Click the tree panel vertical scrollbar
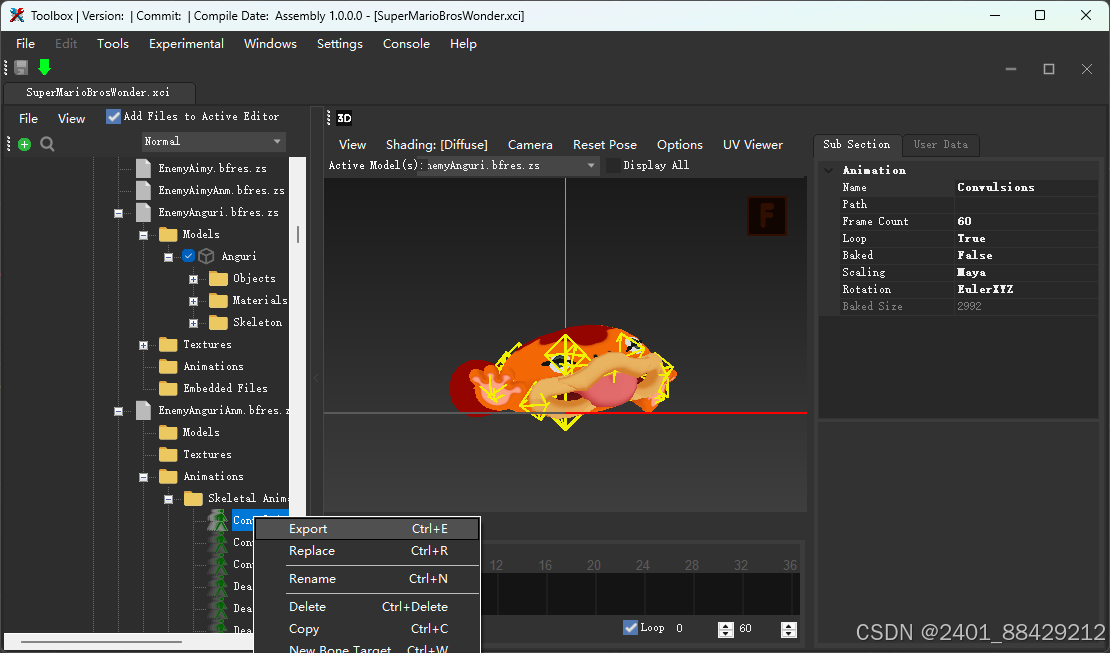 (x=298, y=234)
